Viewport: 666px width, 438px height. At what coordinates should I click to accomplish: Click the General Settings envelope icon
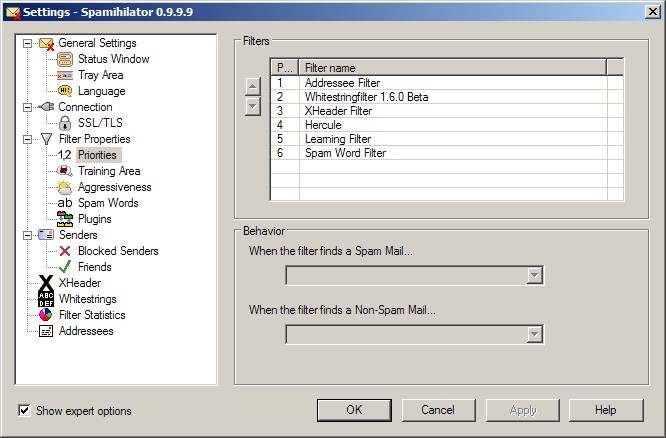pyautogui.click(x=47, y=43)
